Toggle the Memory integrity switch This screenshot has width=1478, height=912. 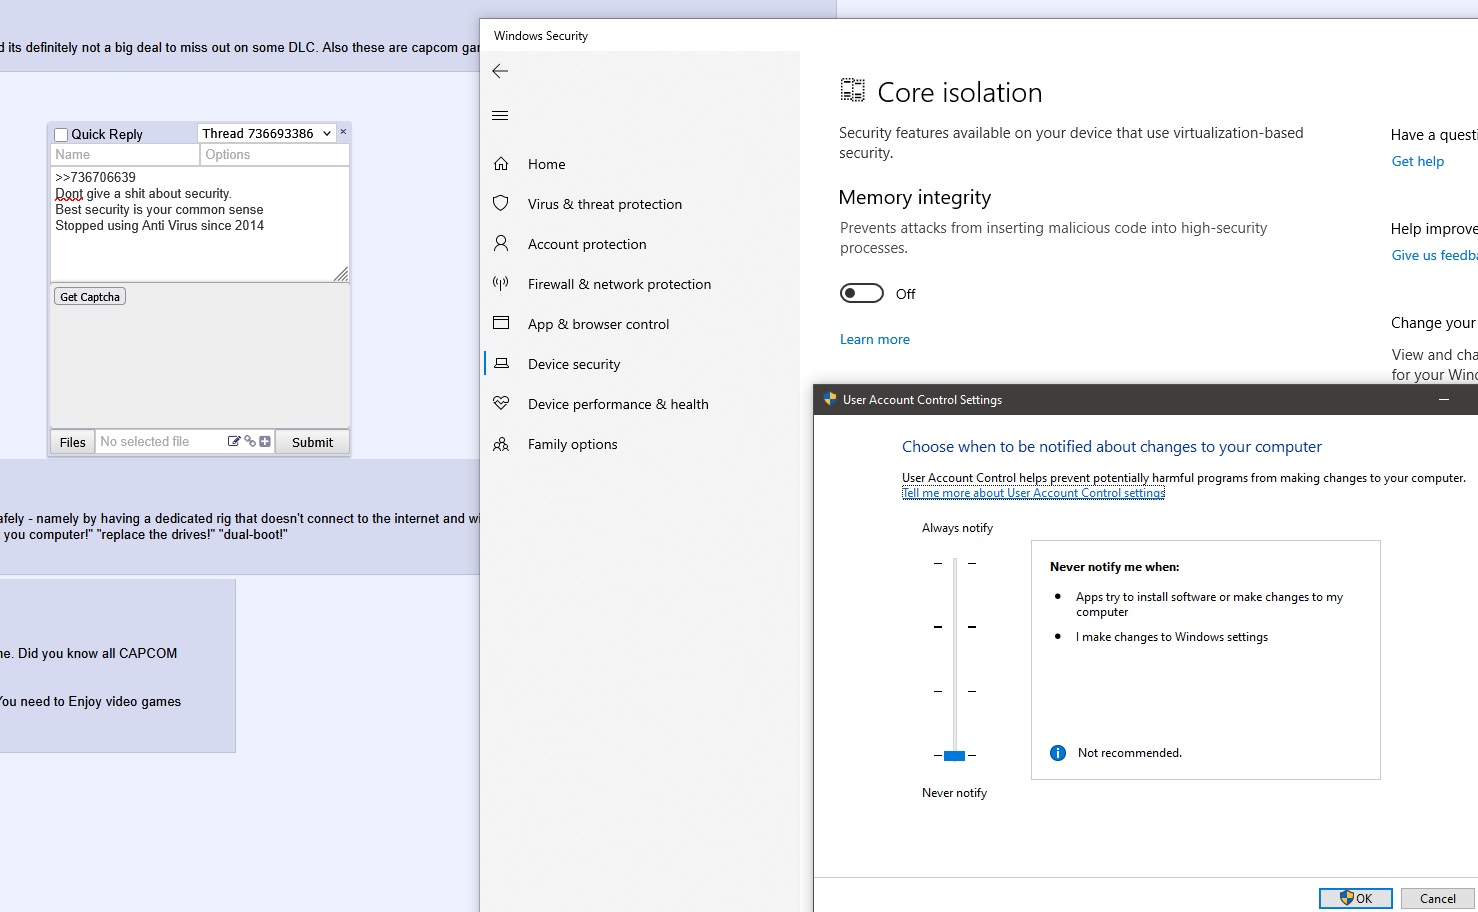coord(862,293)
